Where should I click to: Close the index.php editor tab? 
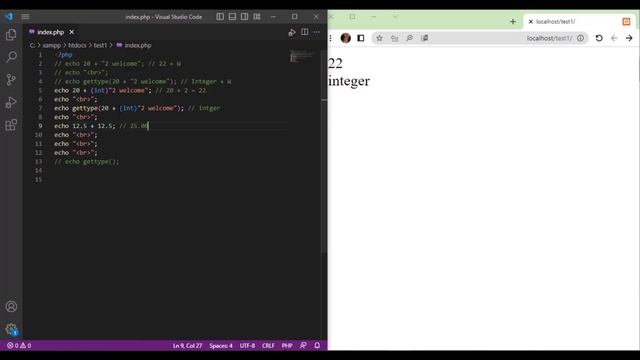click(x=72, y=32)
